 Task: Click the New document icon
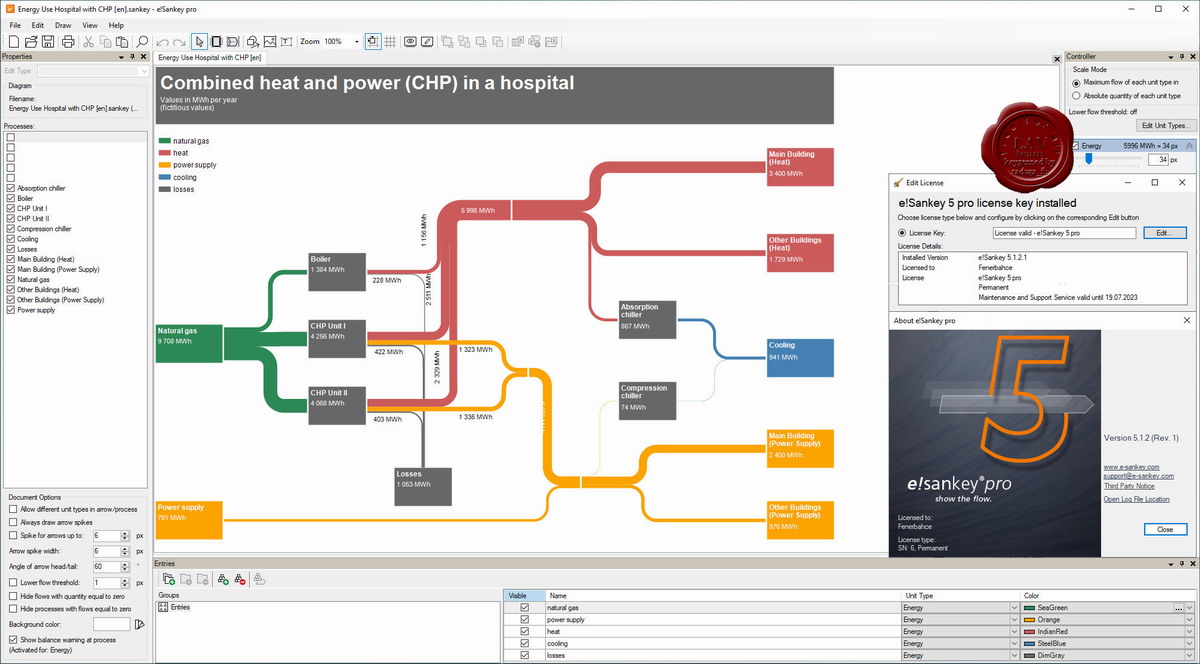click(14, 42)
